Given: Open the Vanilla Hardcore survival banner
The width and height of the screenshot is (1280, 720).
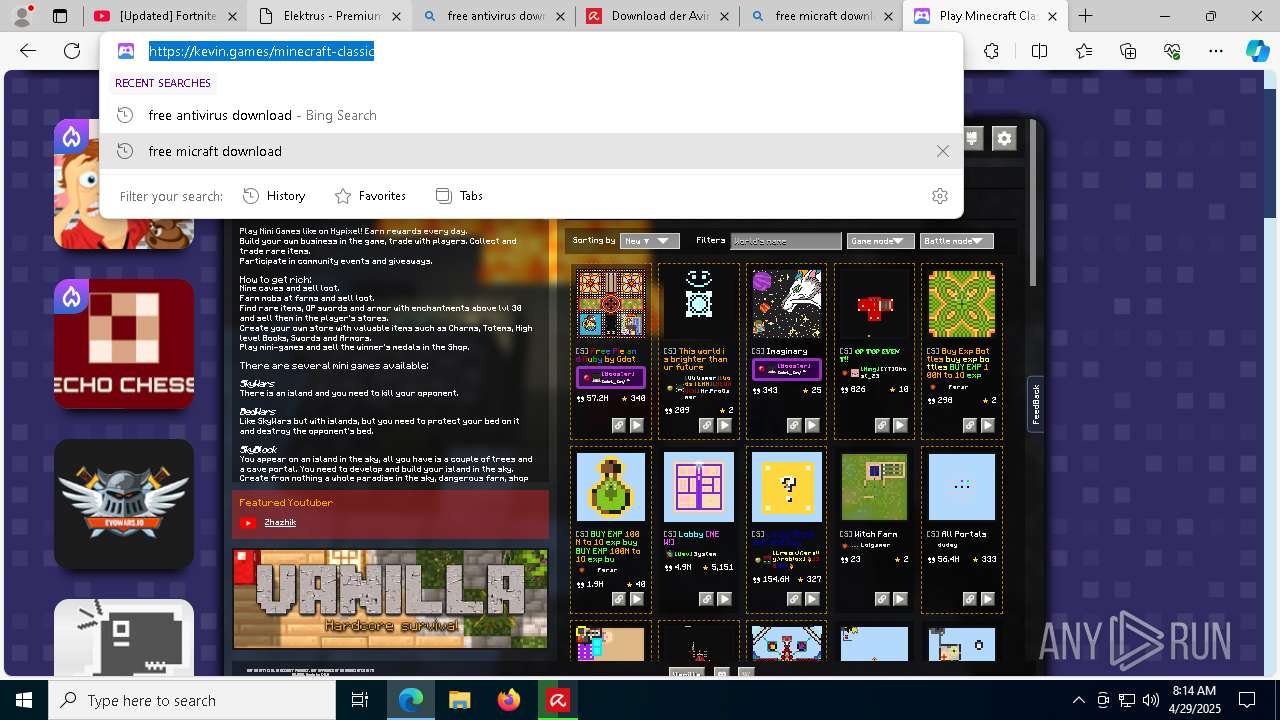Looking at the screenshot, I should pos(390,598).
